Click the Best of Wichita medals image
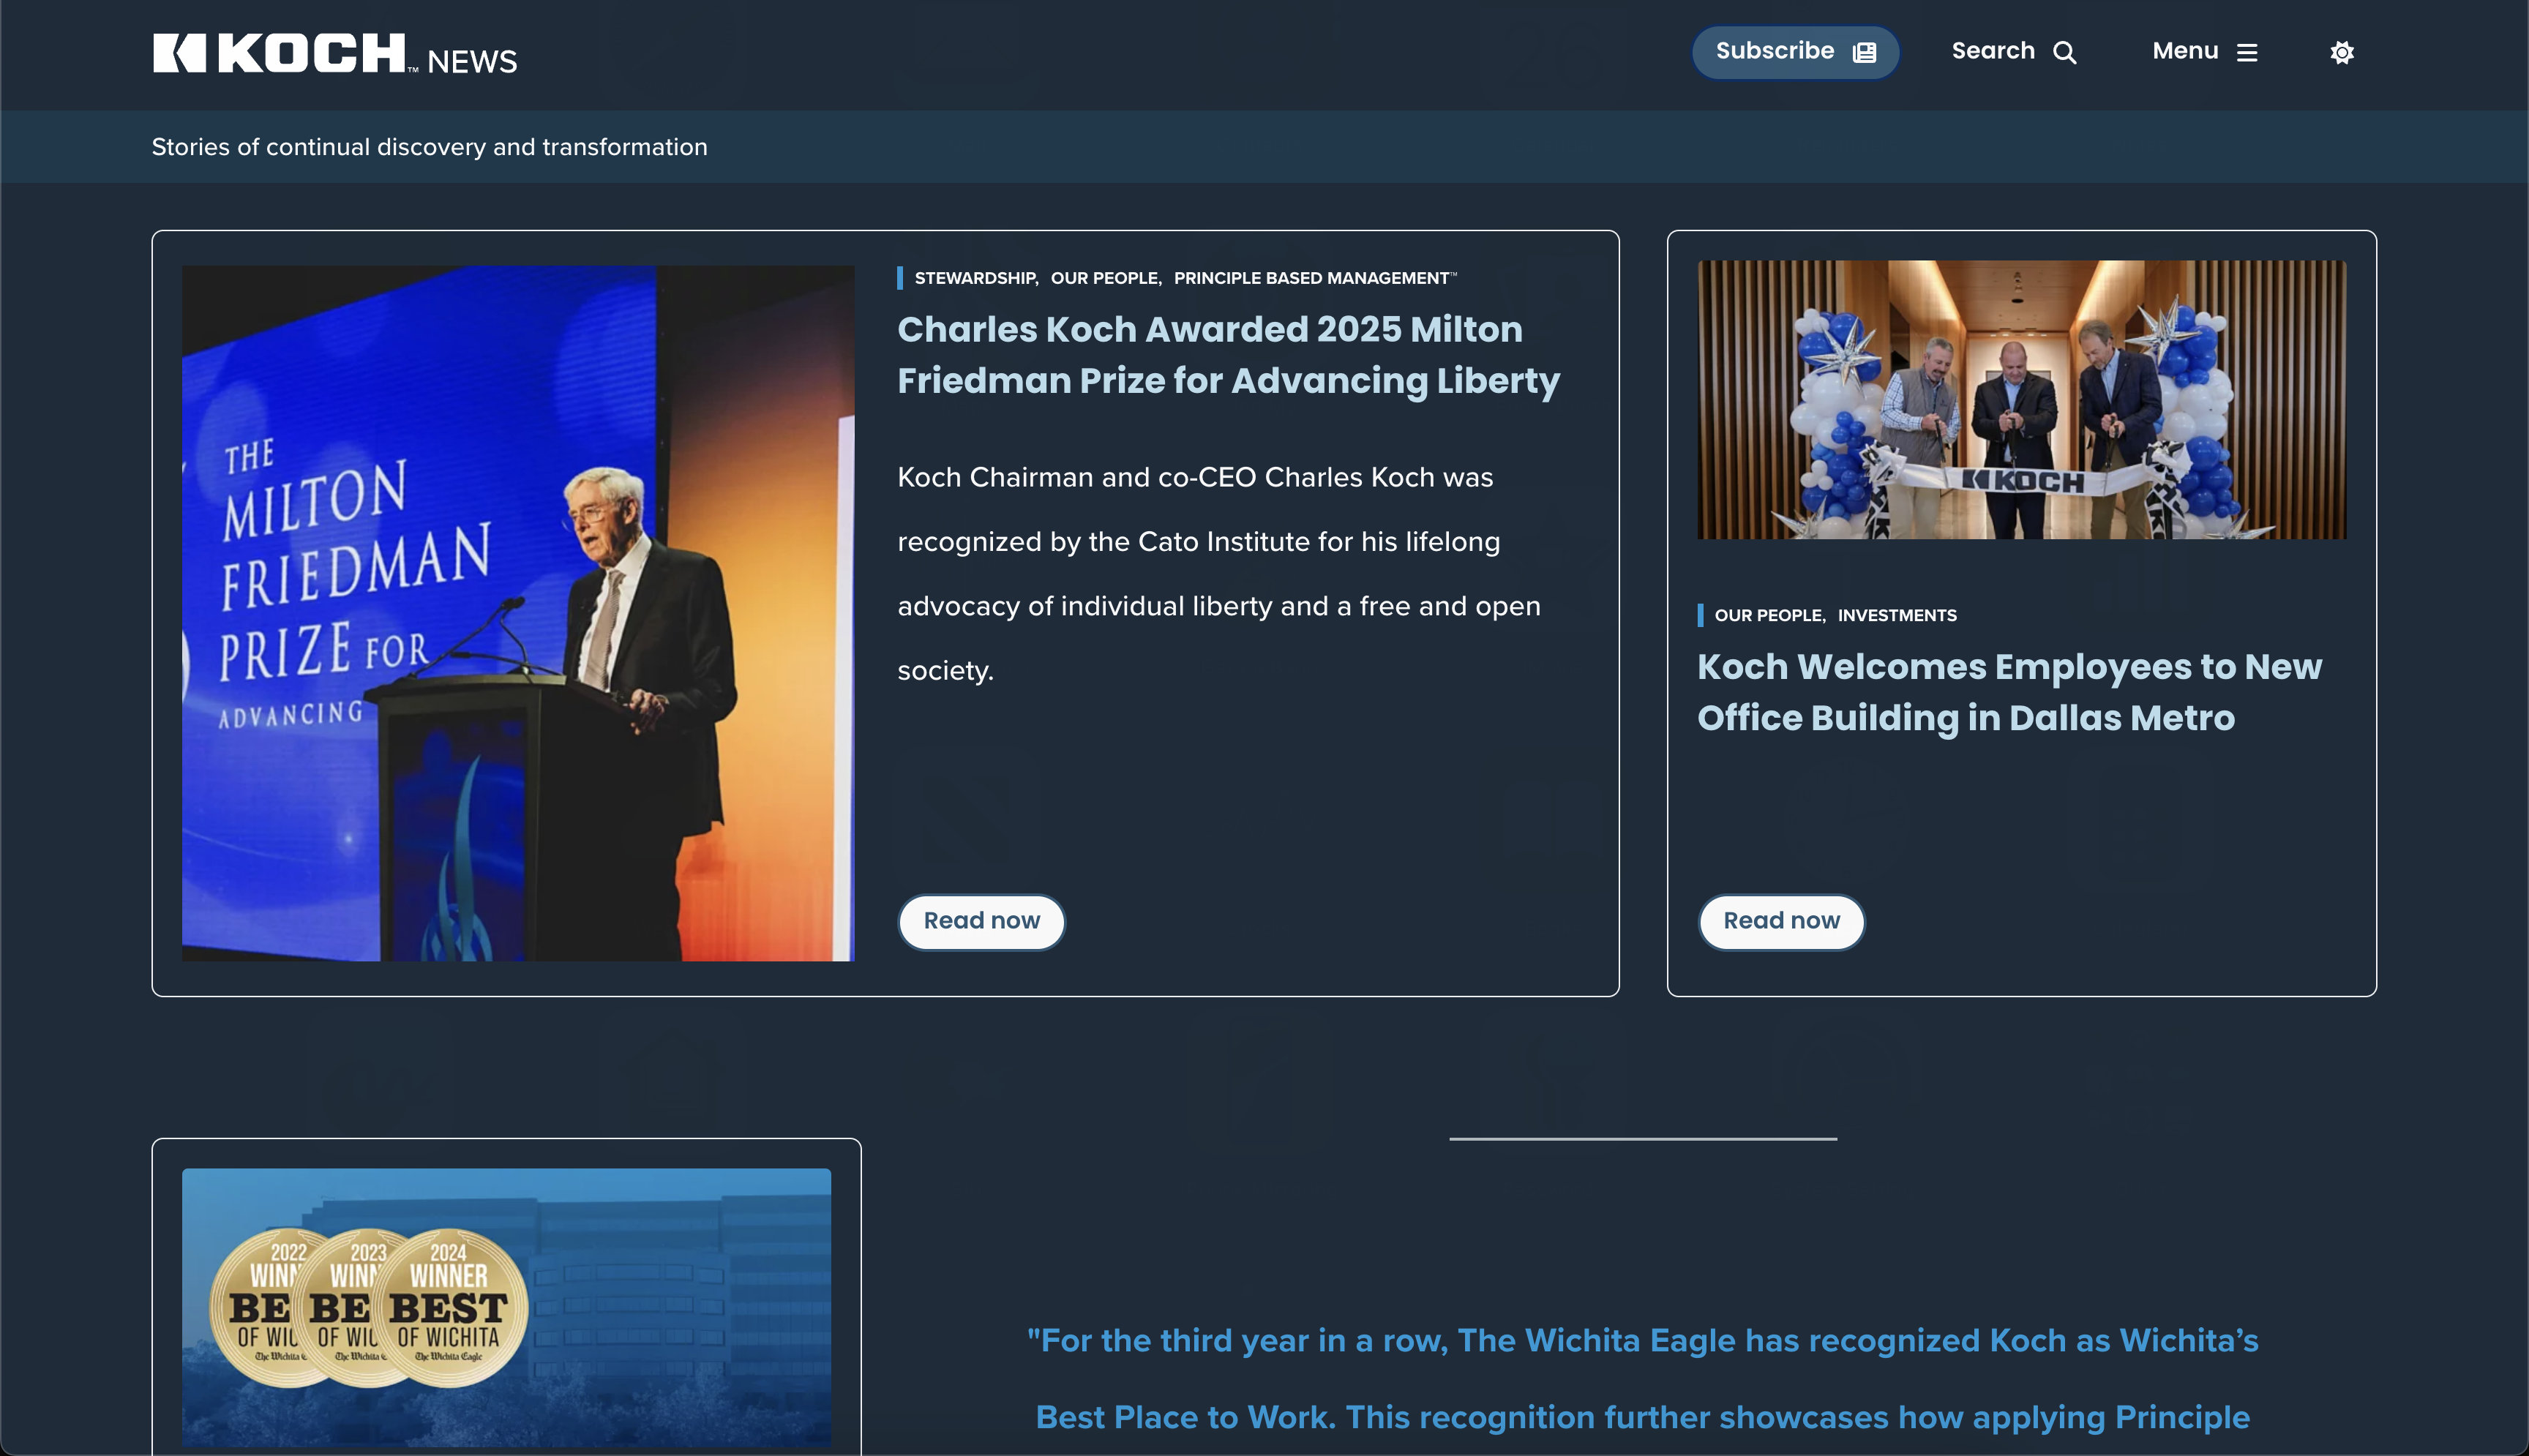This screenshot has height=1456, width=2529. point(506,1306)
